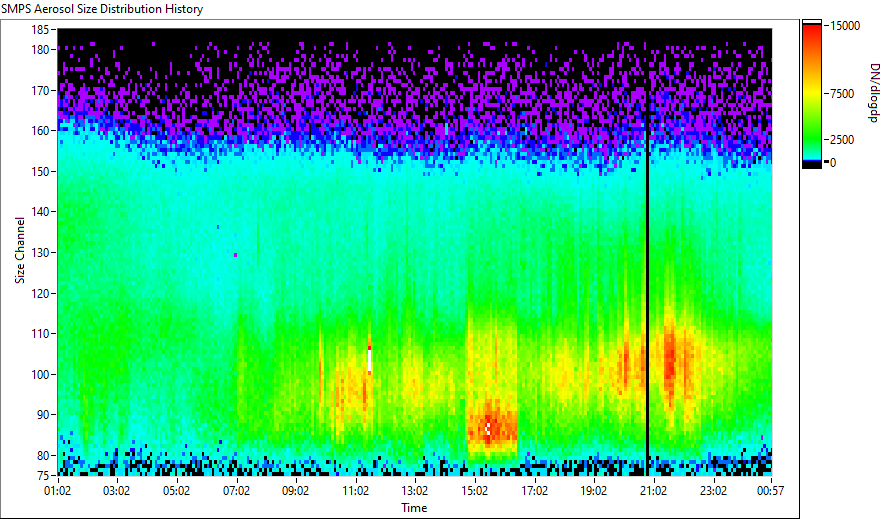Click the 'SMPS Aerosol Size Distribution History' title
Viewport: 884px width, 519px height.
coord(102,9)
